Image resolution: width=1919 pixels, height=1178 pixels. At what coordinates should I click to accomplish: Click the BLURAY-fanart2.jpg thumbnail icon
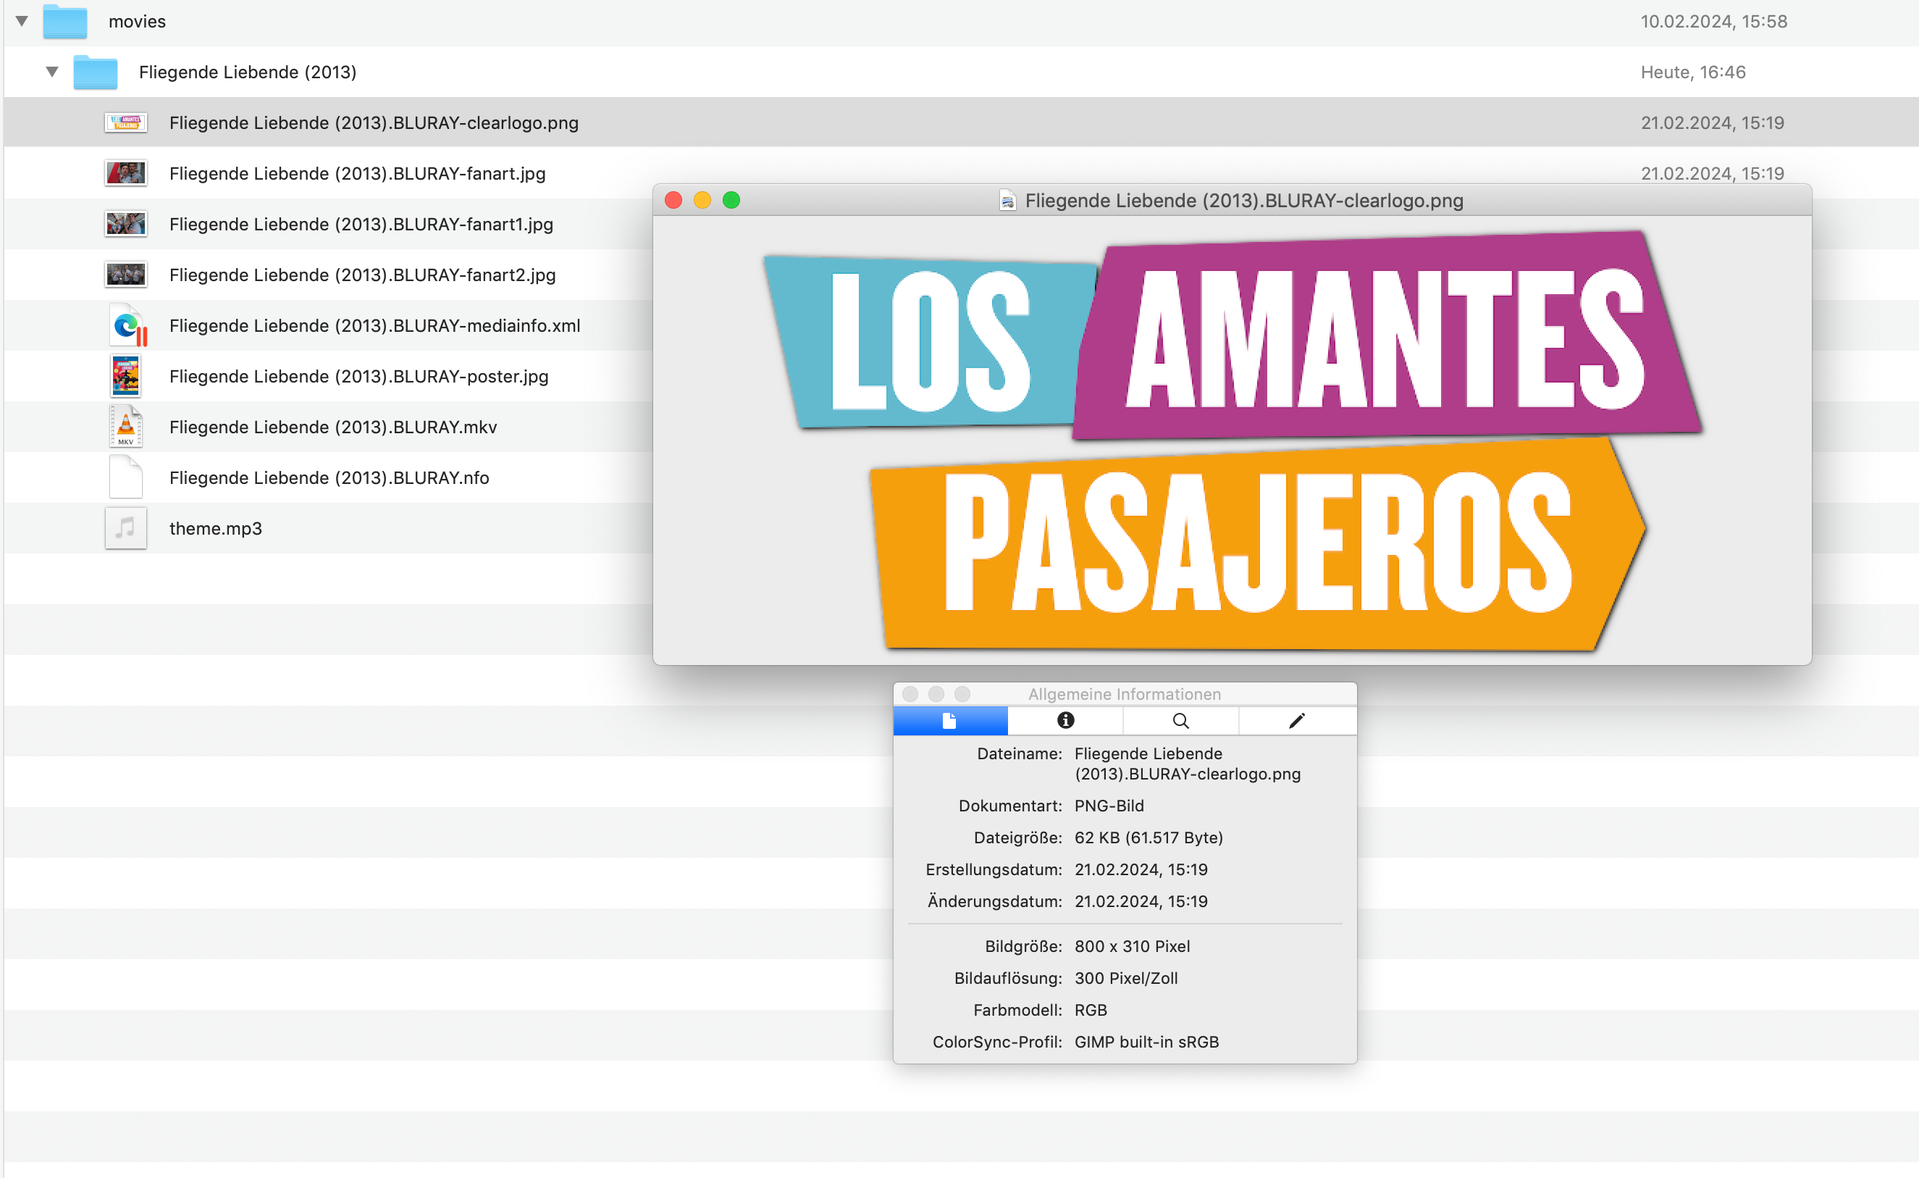pos(126,275)
